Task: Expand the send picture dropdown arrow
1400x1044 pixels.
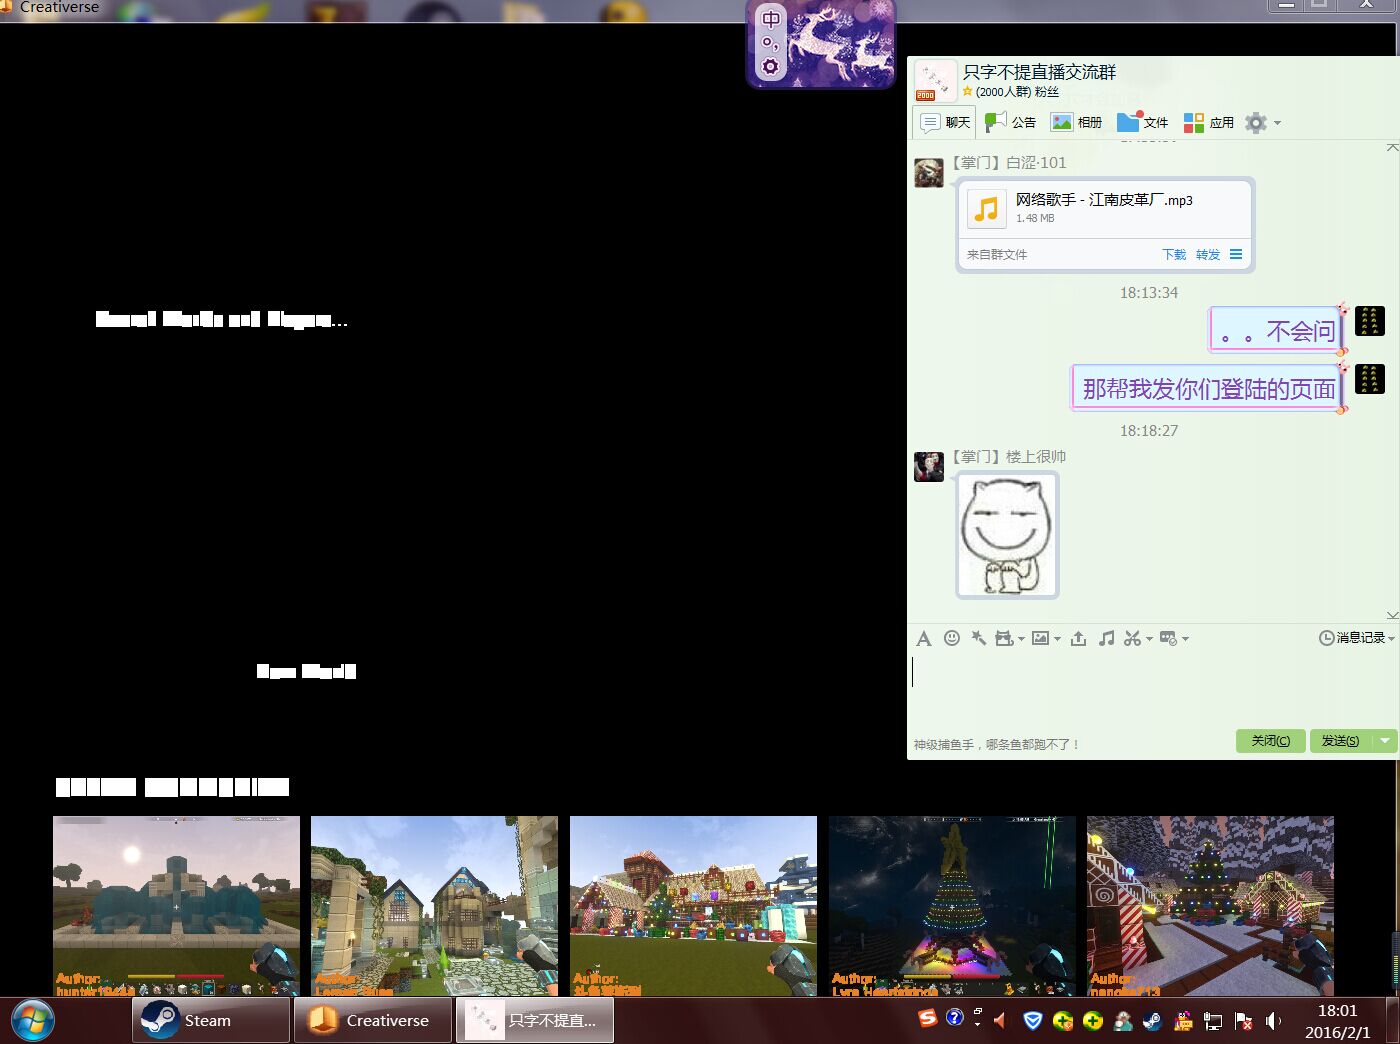Action: click(1057, 639)
